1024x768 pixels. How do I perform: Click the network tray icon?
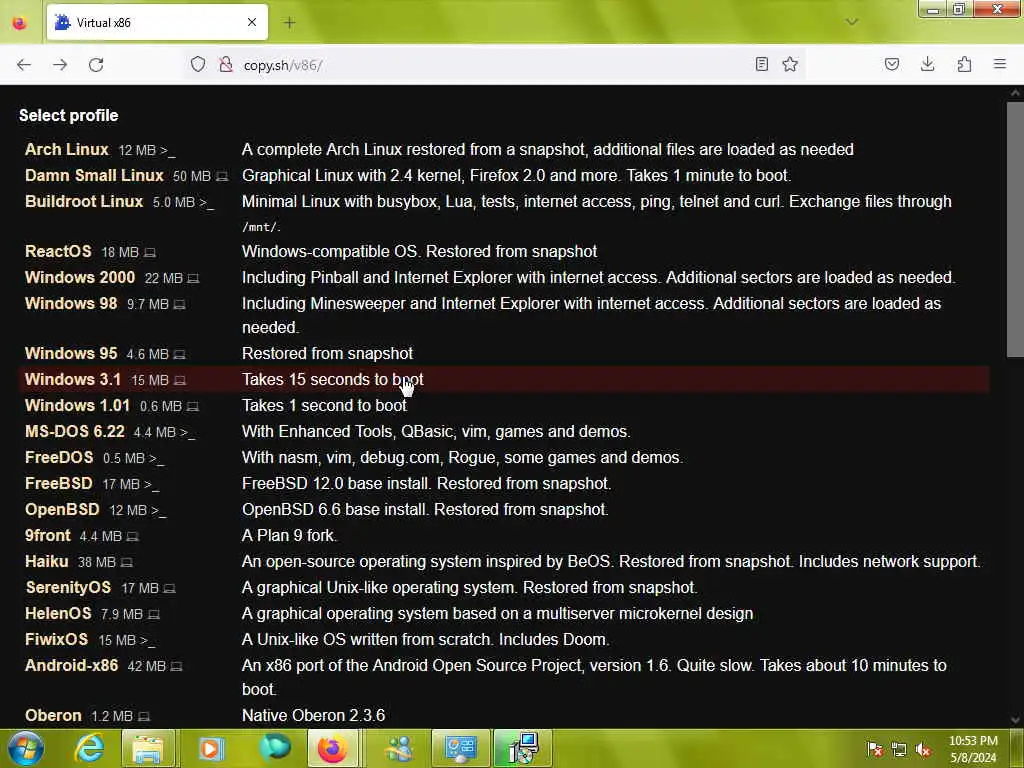(899, 750)
